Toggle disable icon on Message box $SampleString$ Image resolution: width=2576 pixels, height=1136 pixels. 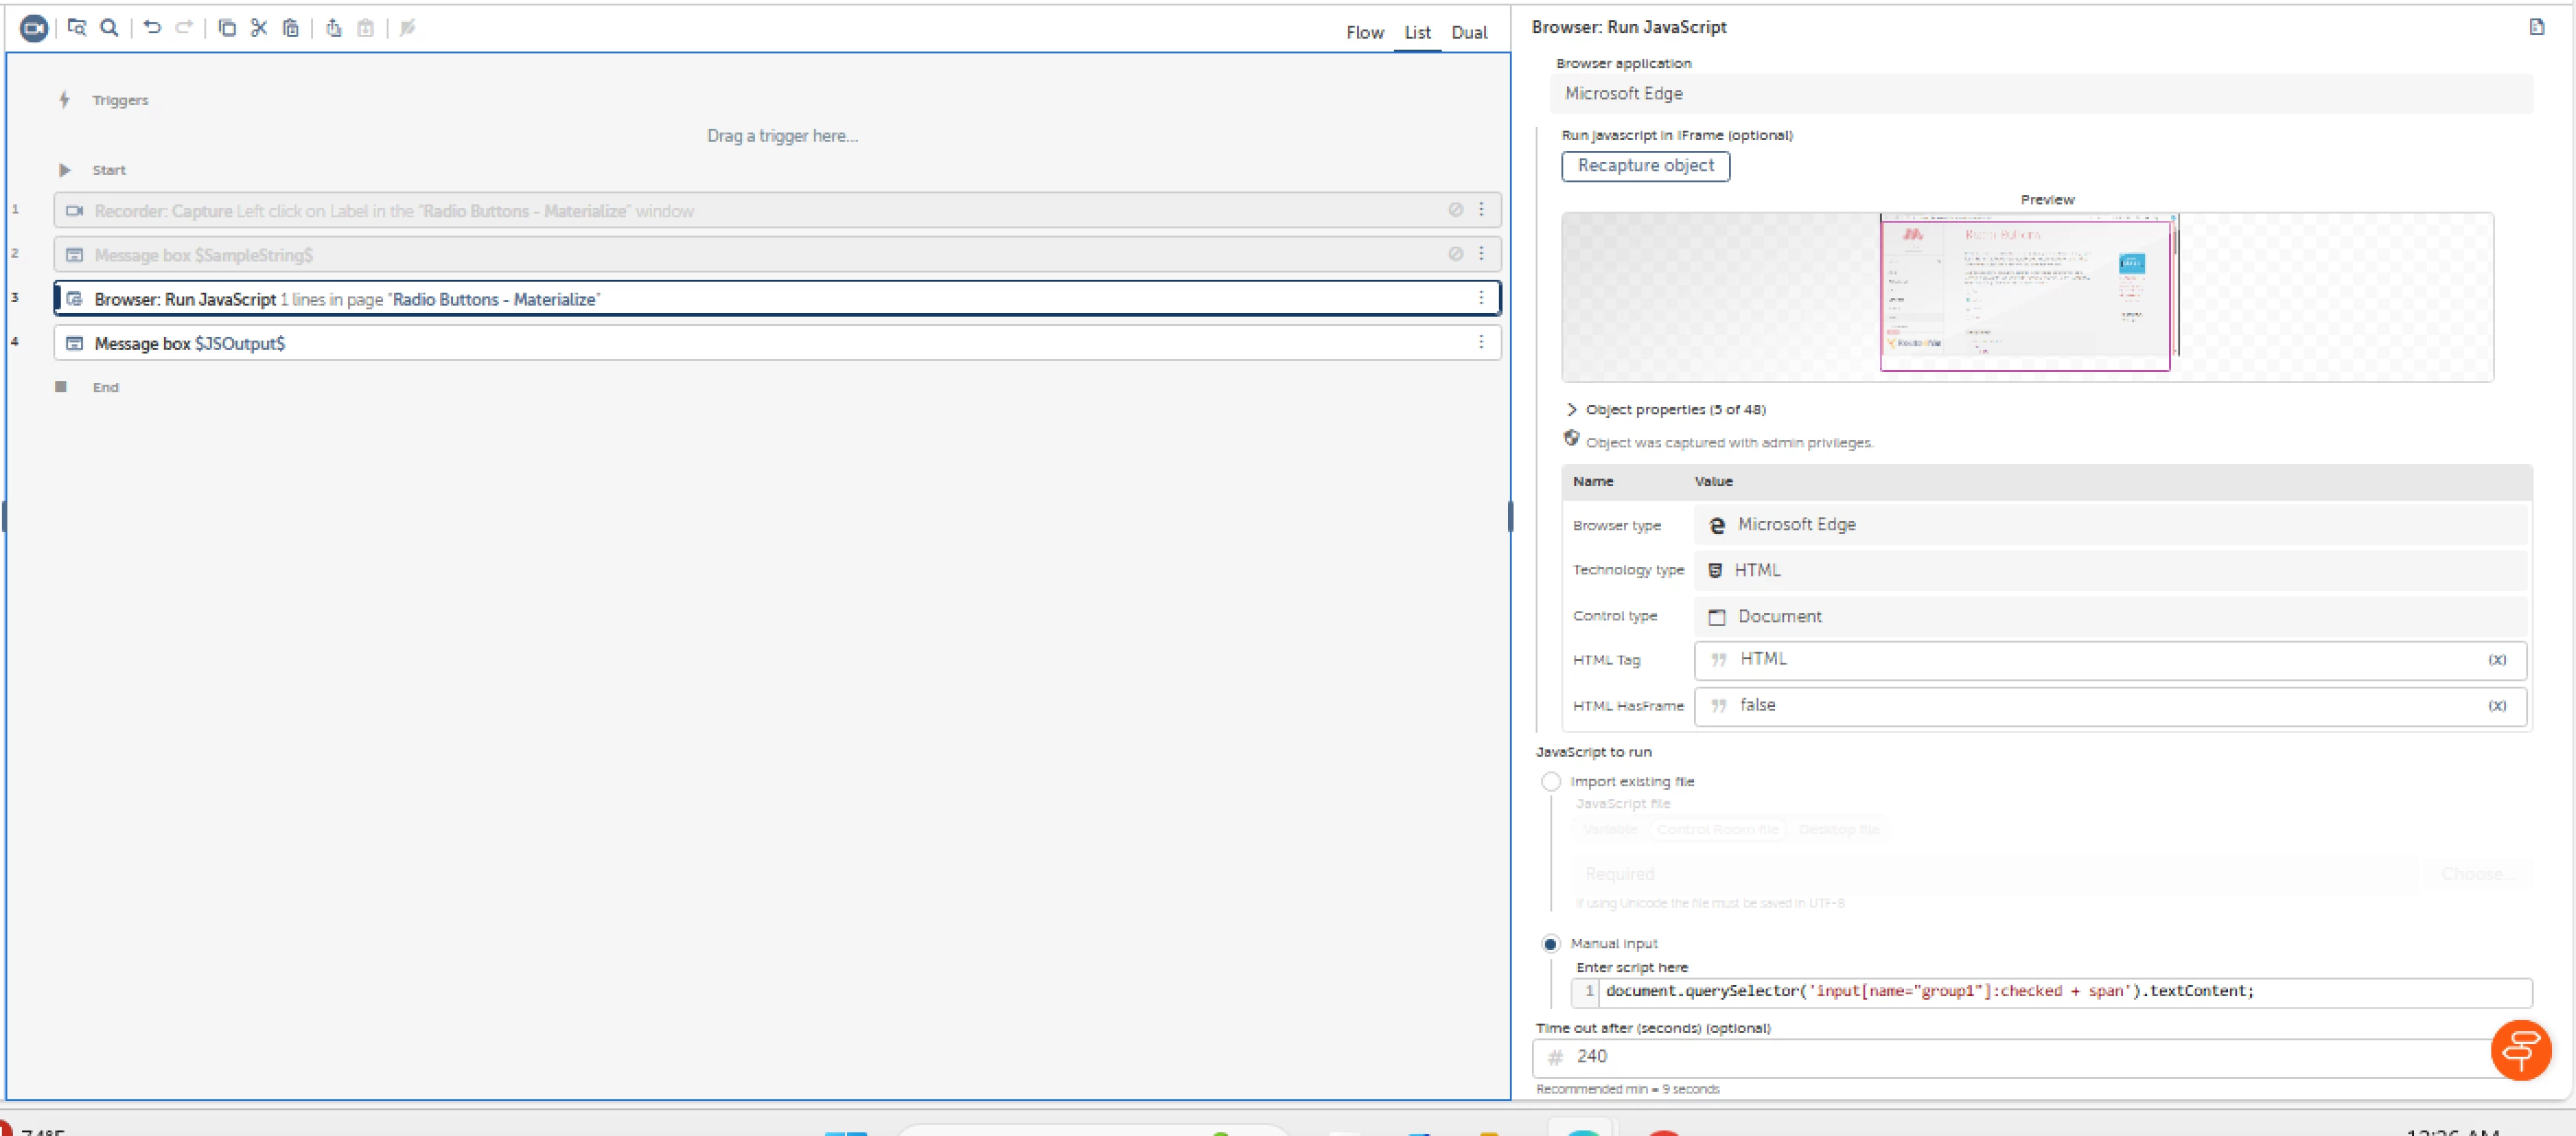click(x=1456, y=254)
